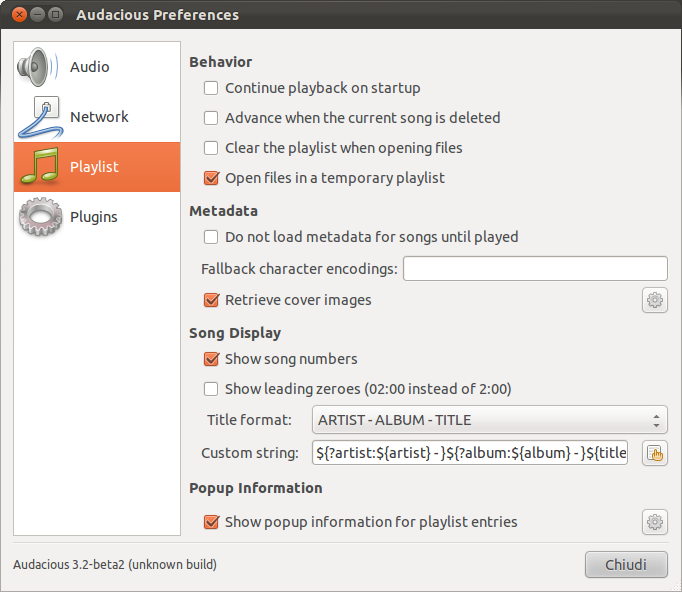Image resolution: width=682 pixels, height=592 pixels.
Task: Minimize the Audacious Preferences window
Action: click(x=37, y=15)
